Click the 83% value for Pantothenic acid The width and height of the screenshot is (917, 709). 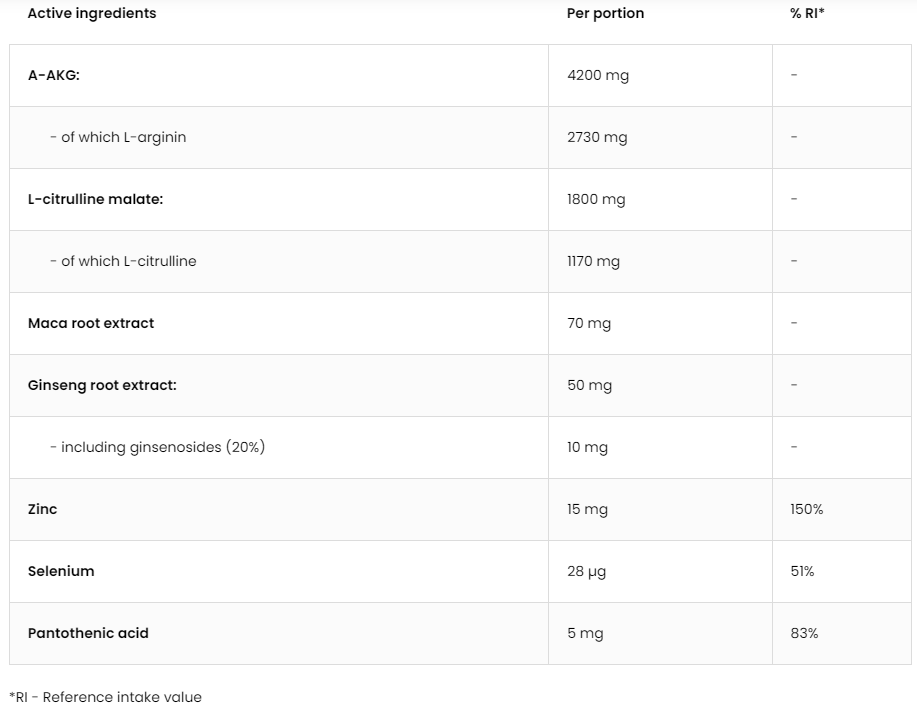click(804, 633)
